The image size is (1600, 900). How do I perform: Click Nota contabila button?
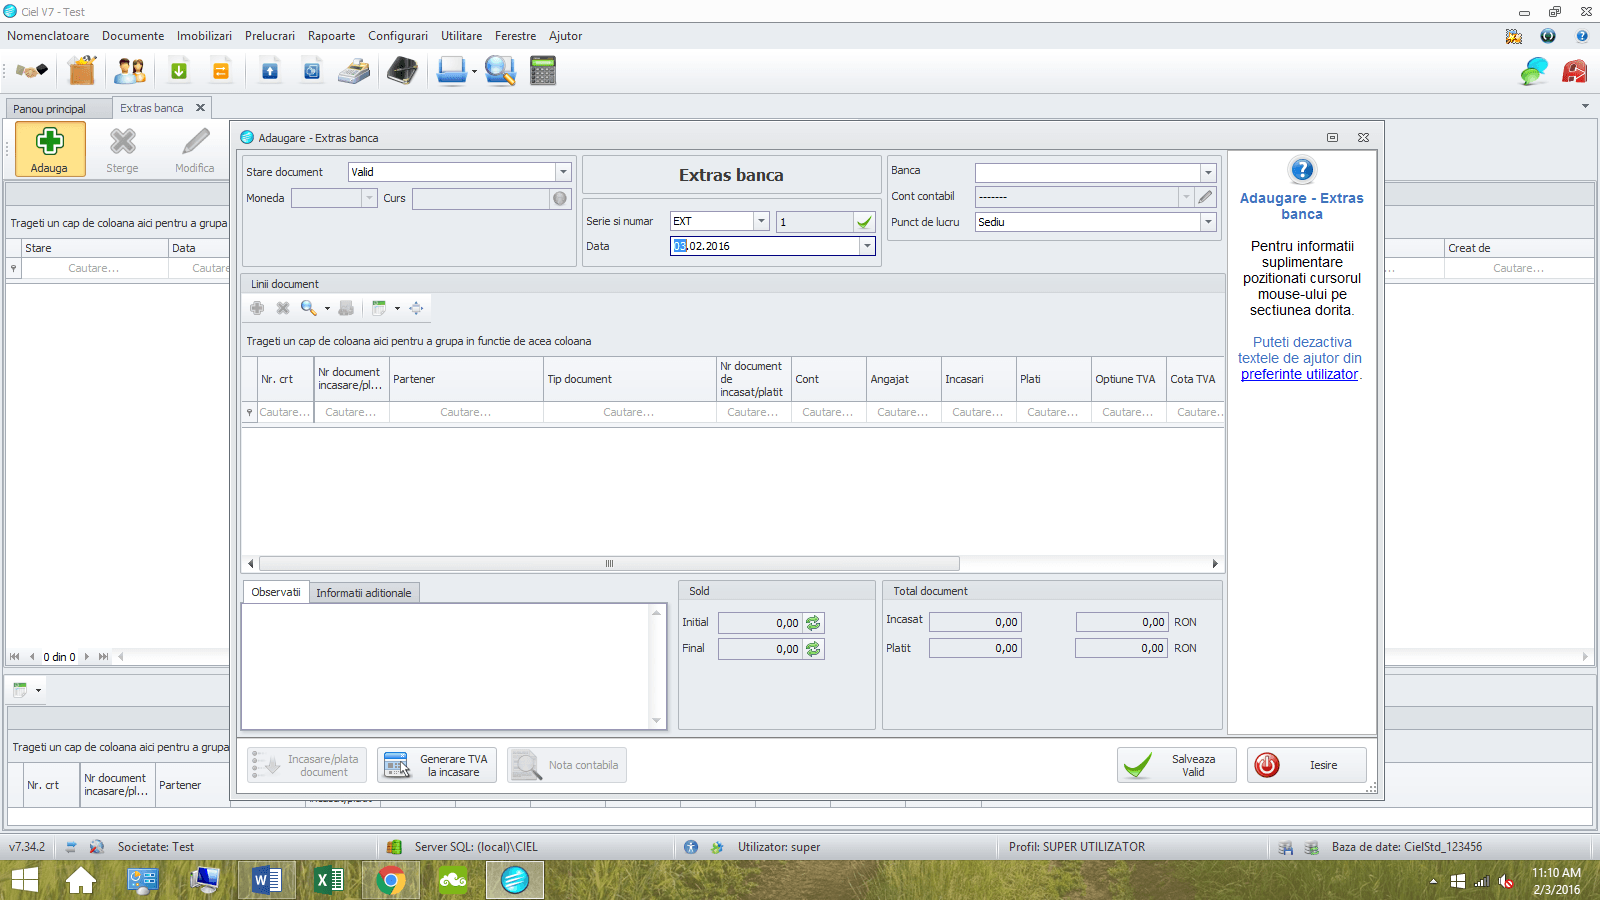point(567,765)
